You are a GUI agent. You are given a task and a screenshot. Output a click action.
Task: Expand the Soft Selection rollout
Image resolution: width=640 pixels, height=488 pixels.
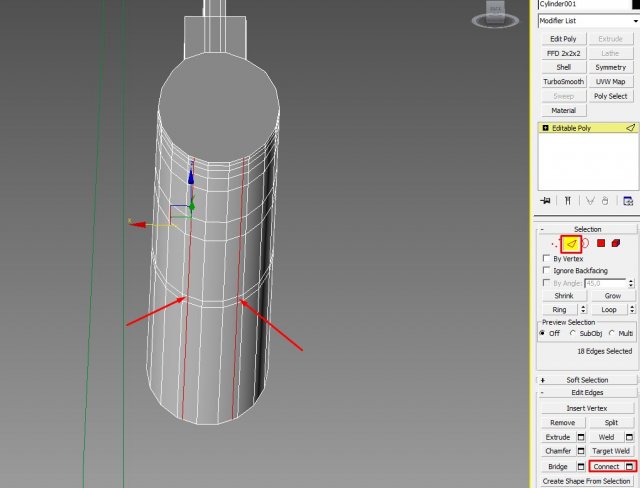(x=588, y=380)
